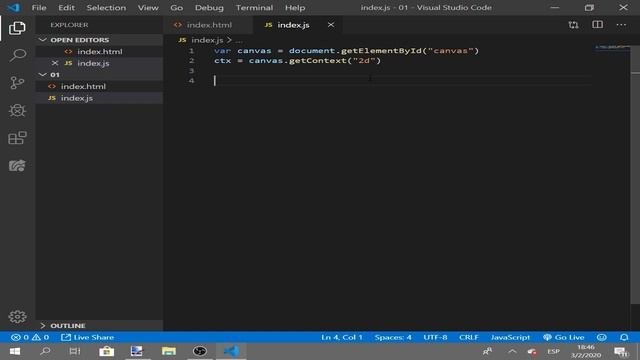Start a Live Share session

click(x=87, y=338)
